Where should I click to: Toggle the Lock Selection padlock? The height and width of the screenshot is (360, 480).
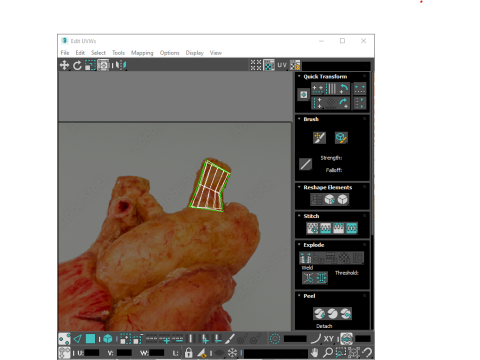pos(189,352)
